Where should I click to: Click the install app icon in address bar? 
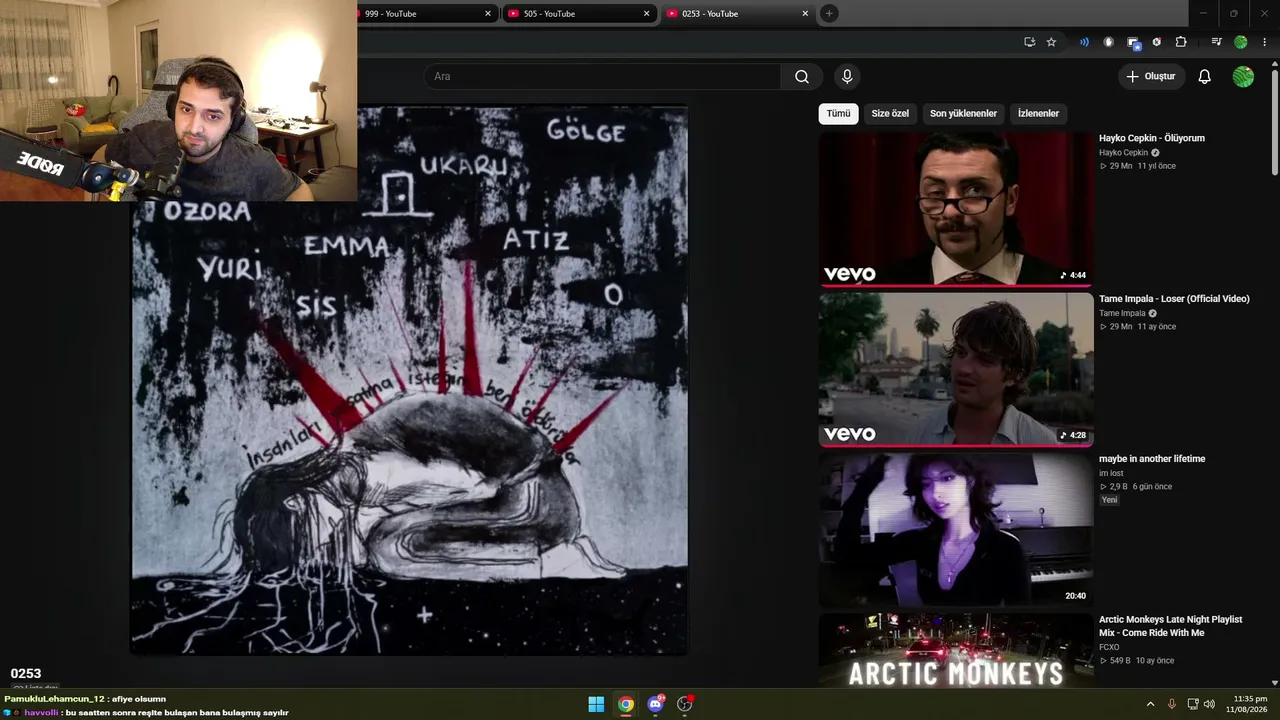[1029, 42]
